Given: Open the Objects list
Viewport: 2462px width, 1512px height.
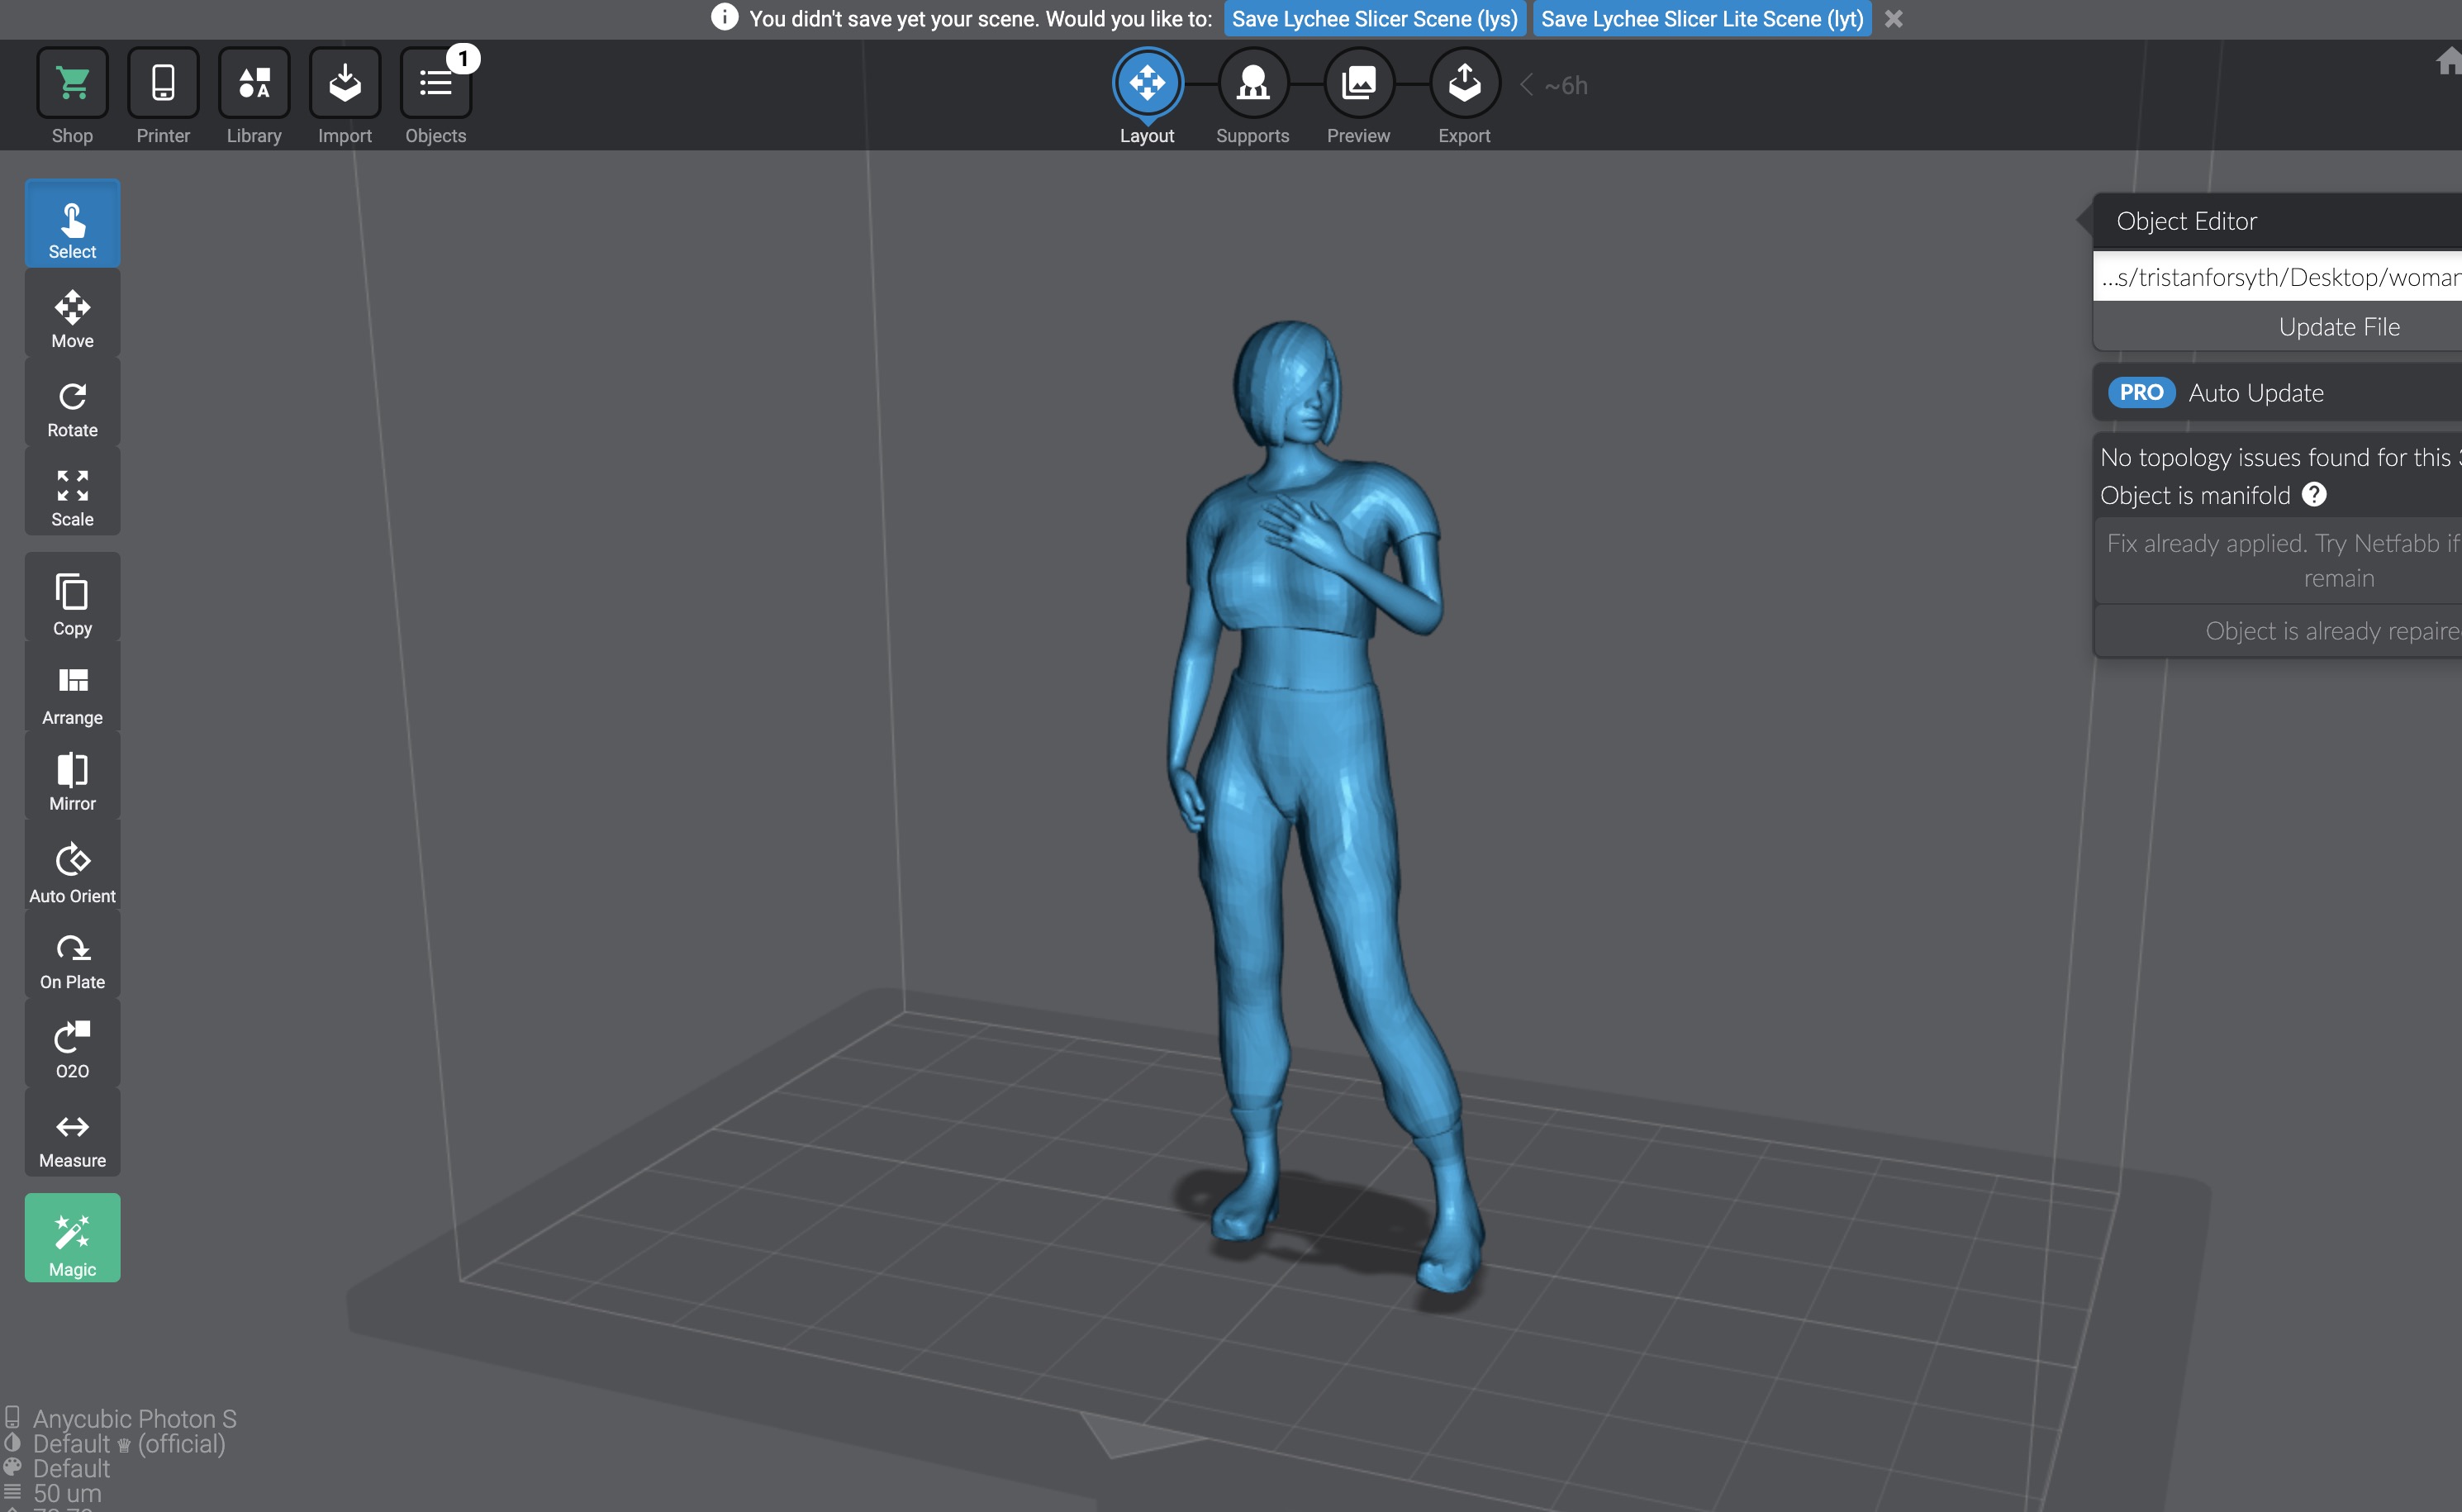Looking at the screenshot, I should 436,83.
